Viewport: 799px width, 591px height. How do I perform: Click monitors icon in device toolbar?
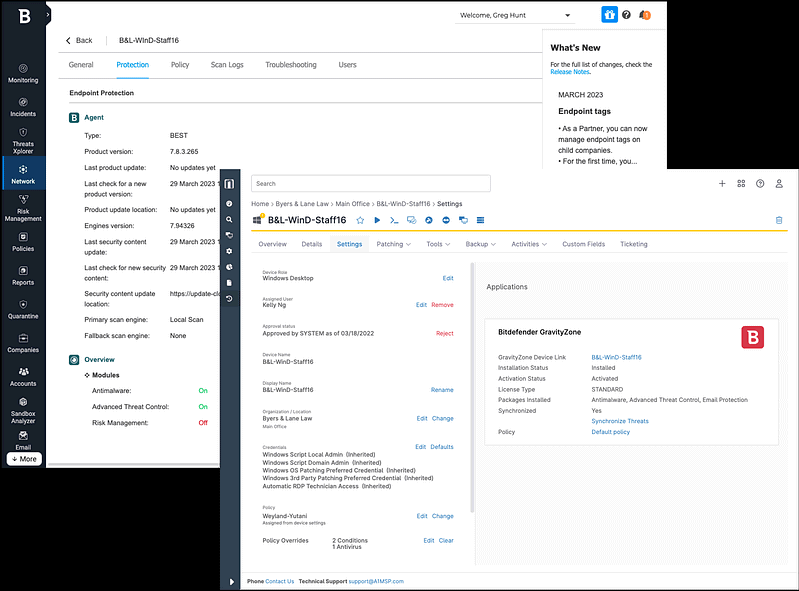pyautogui.click(x=463, y=220)
